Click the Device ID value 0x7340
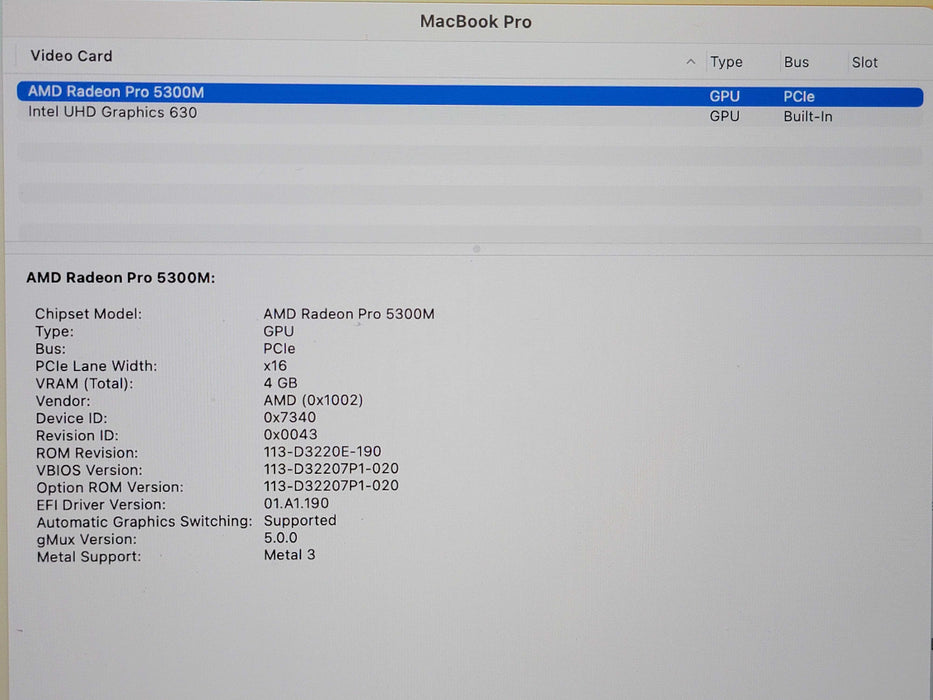The width and height of the screenshot is (933, 700). [x=289, y=417]
